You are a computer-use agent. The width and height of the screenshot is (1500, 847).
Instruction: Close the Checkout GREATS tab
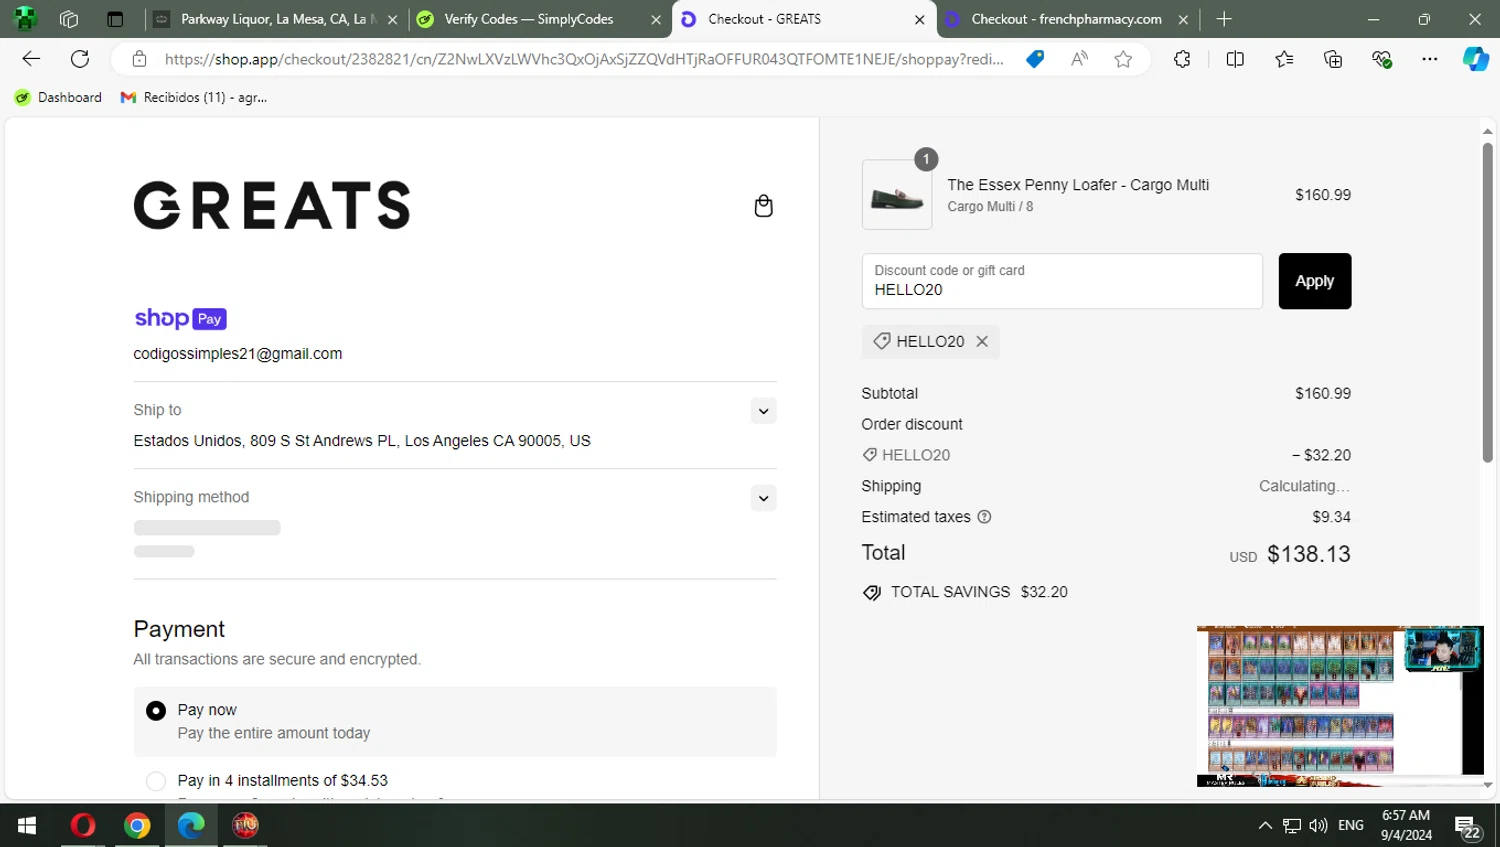920,19
